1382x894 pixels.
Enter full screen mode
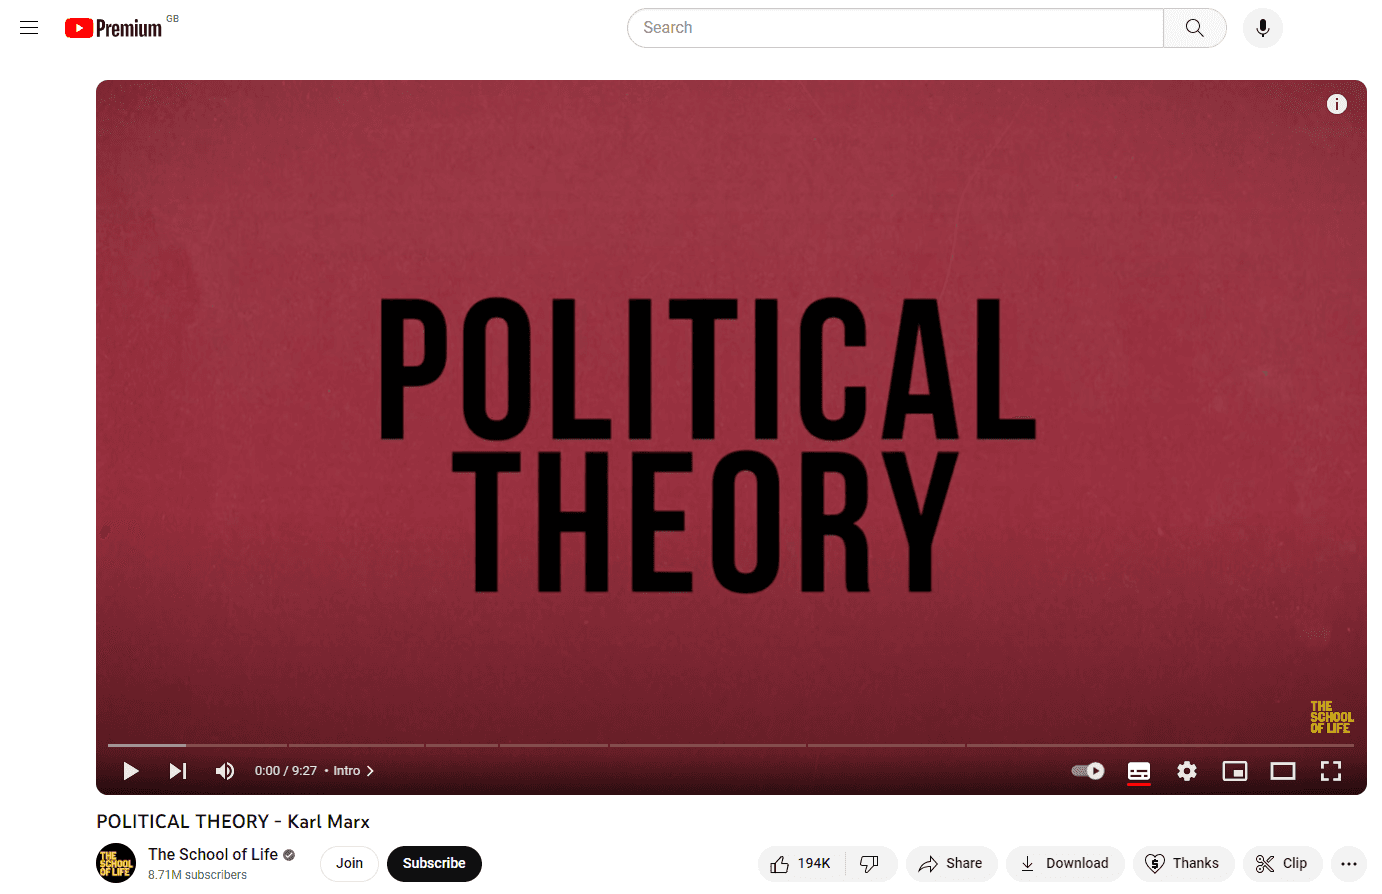click(1331, 771)
